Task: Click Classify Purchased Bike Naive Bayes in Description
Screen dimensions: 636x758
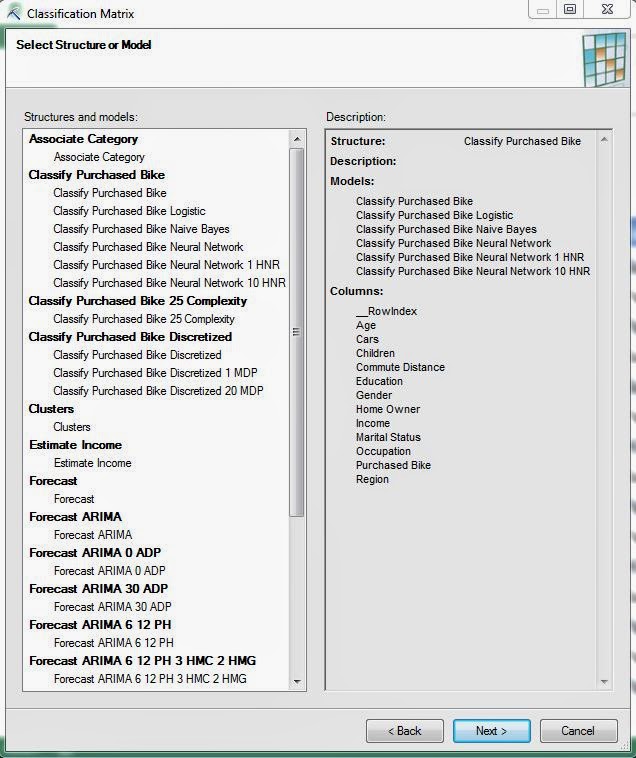Action: [446, 229]
